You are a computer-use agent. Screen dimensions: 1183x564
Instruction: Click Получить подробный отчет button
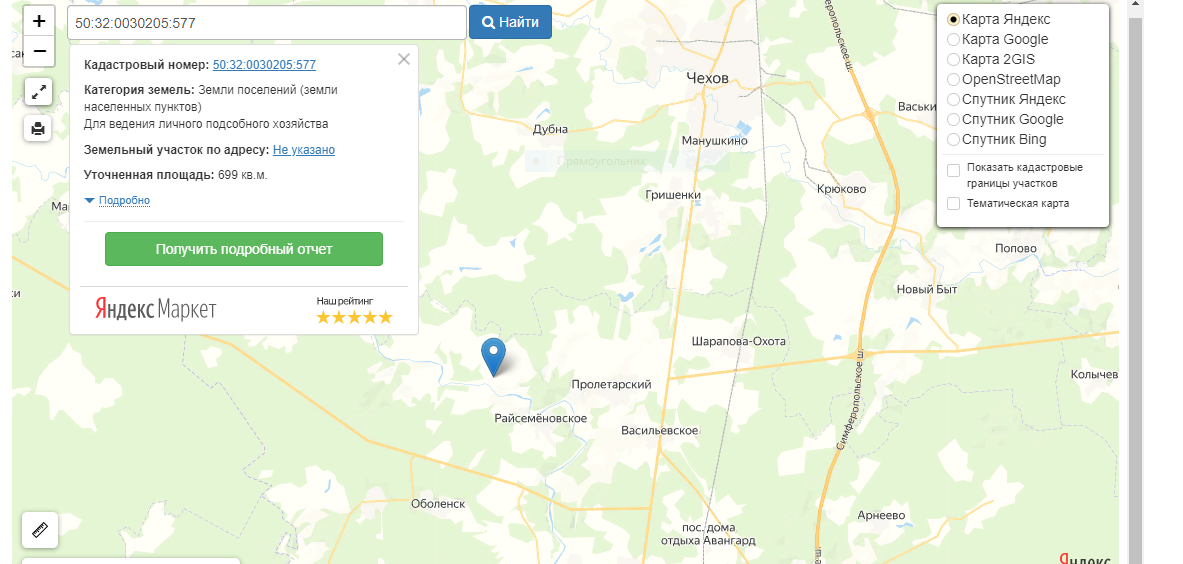click(x=244, y=249)
